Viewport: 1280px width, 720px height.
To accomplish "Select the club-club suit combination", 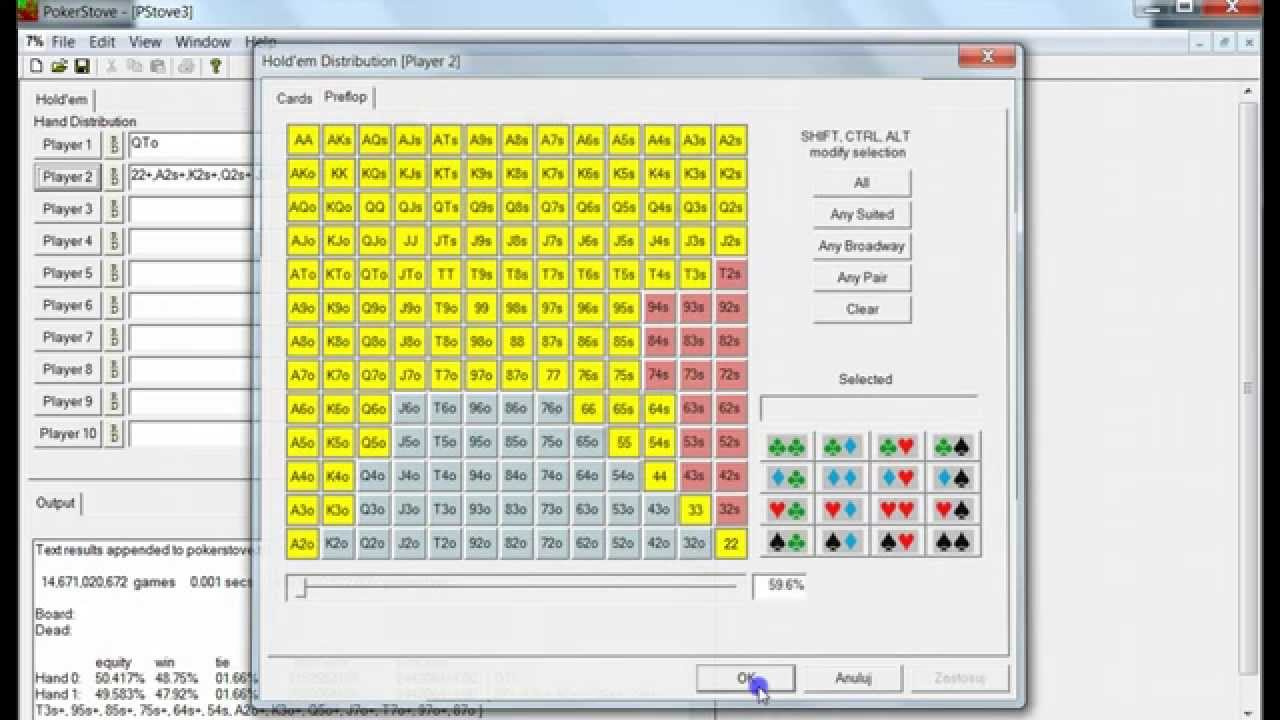I will click(x=786, y=447).
